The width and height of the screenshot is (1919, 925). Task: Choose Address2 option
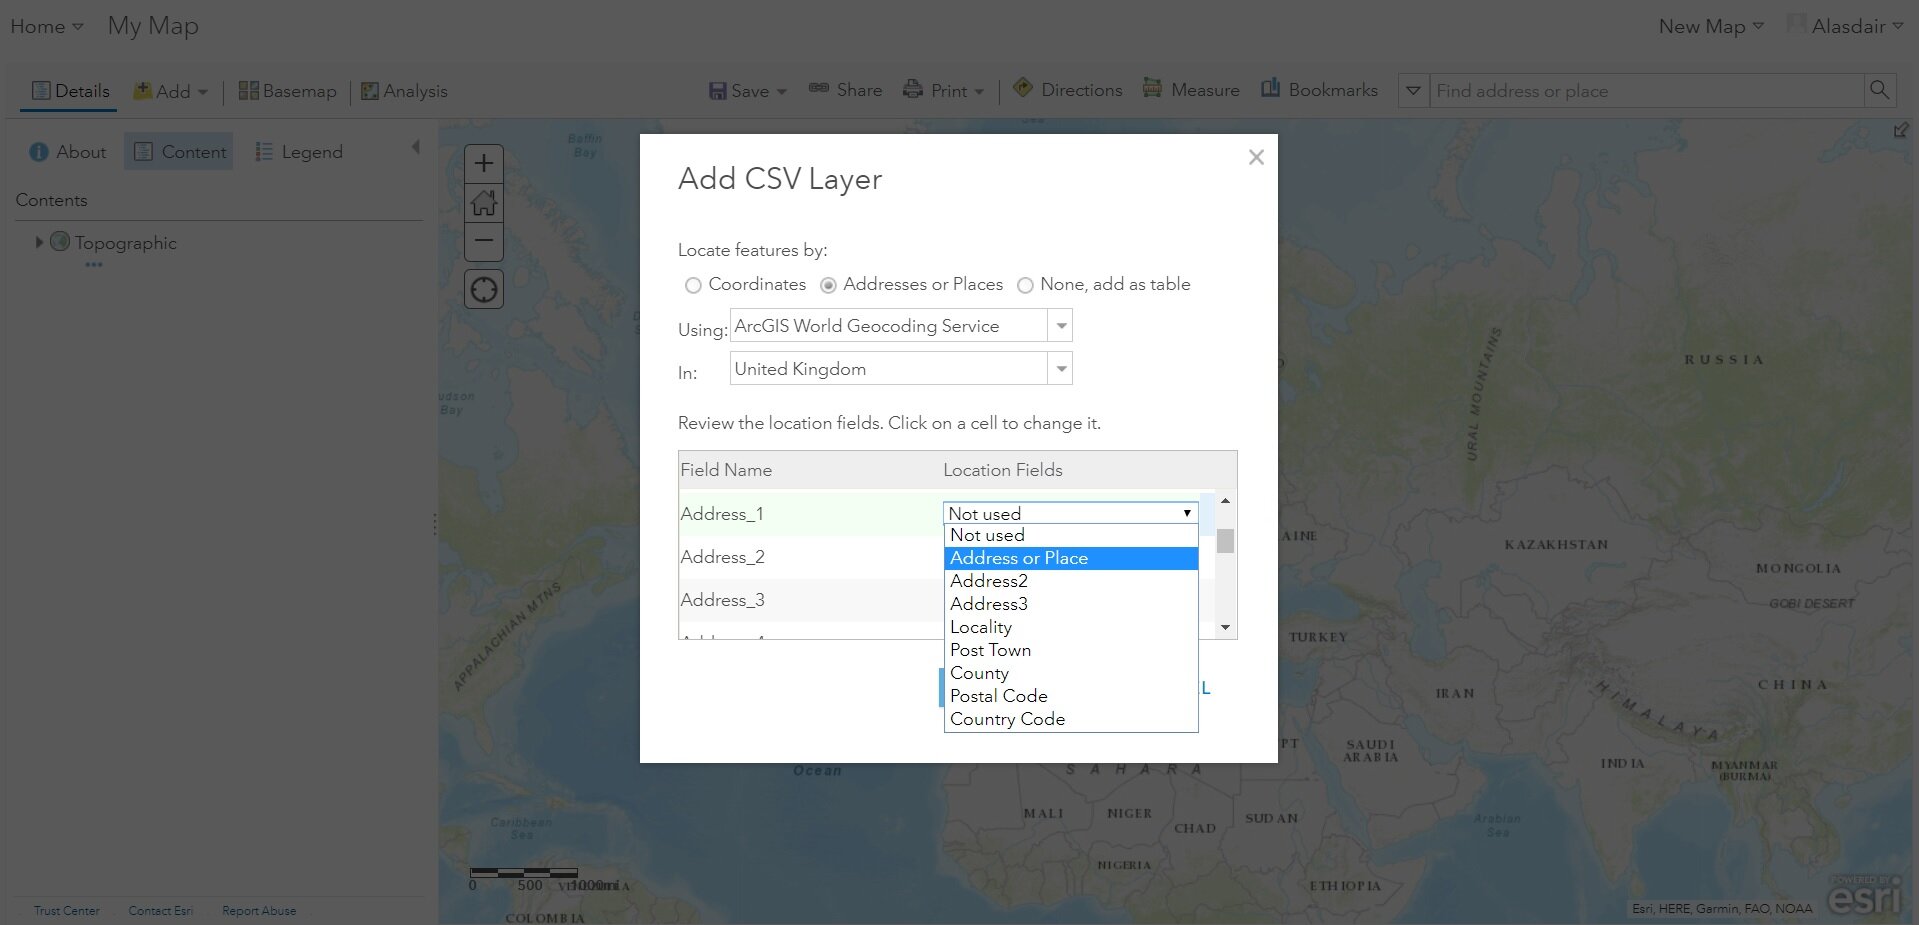[1071, 581]
